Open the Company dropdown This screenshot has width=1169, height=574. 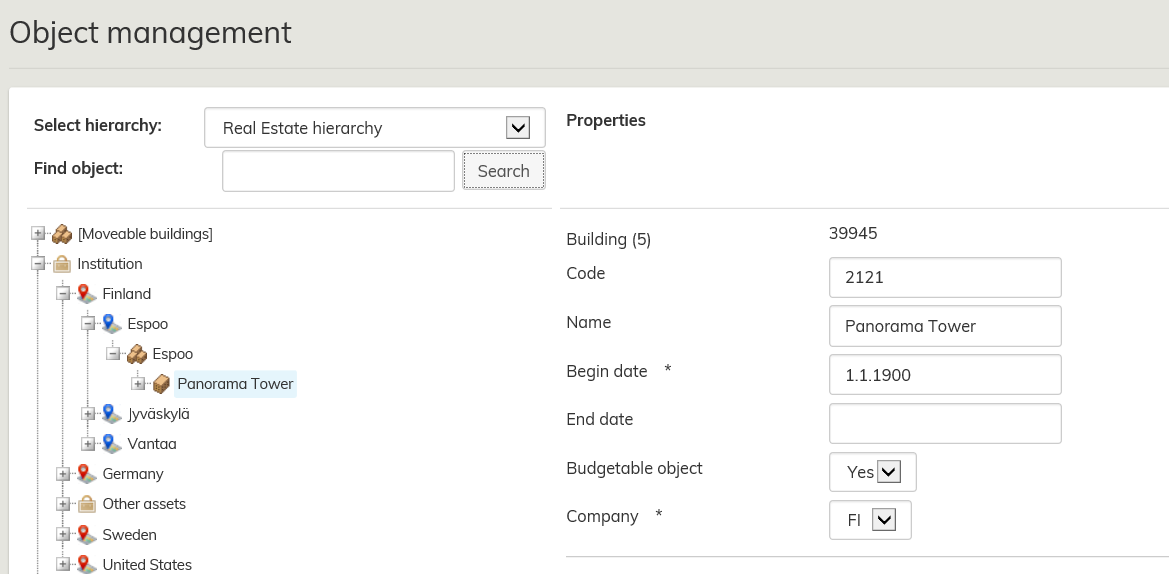(883, 520)
